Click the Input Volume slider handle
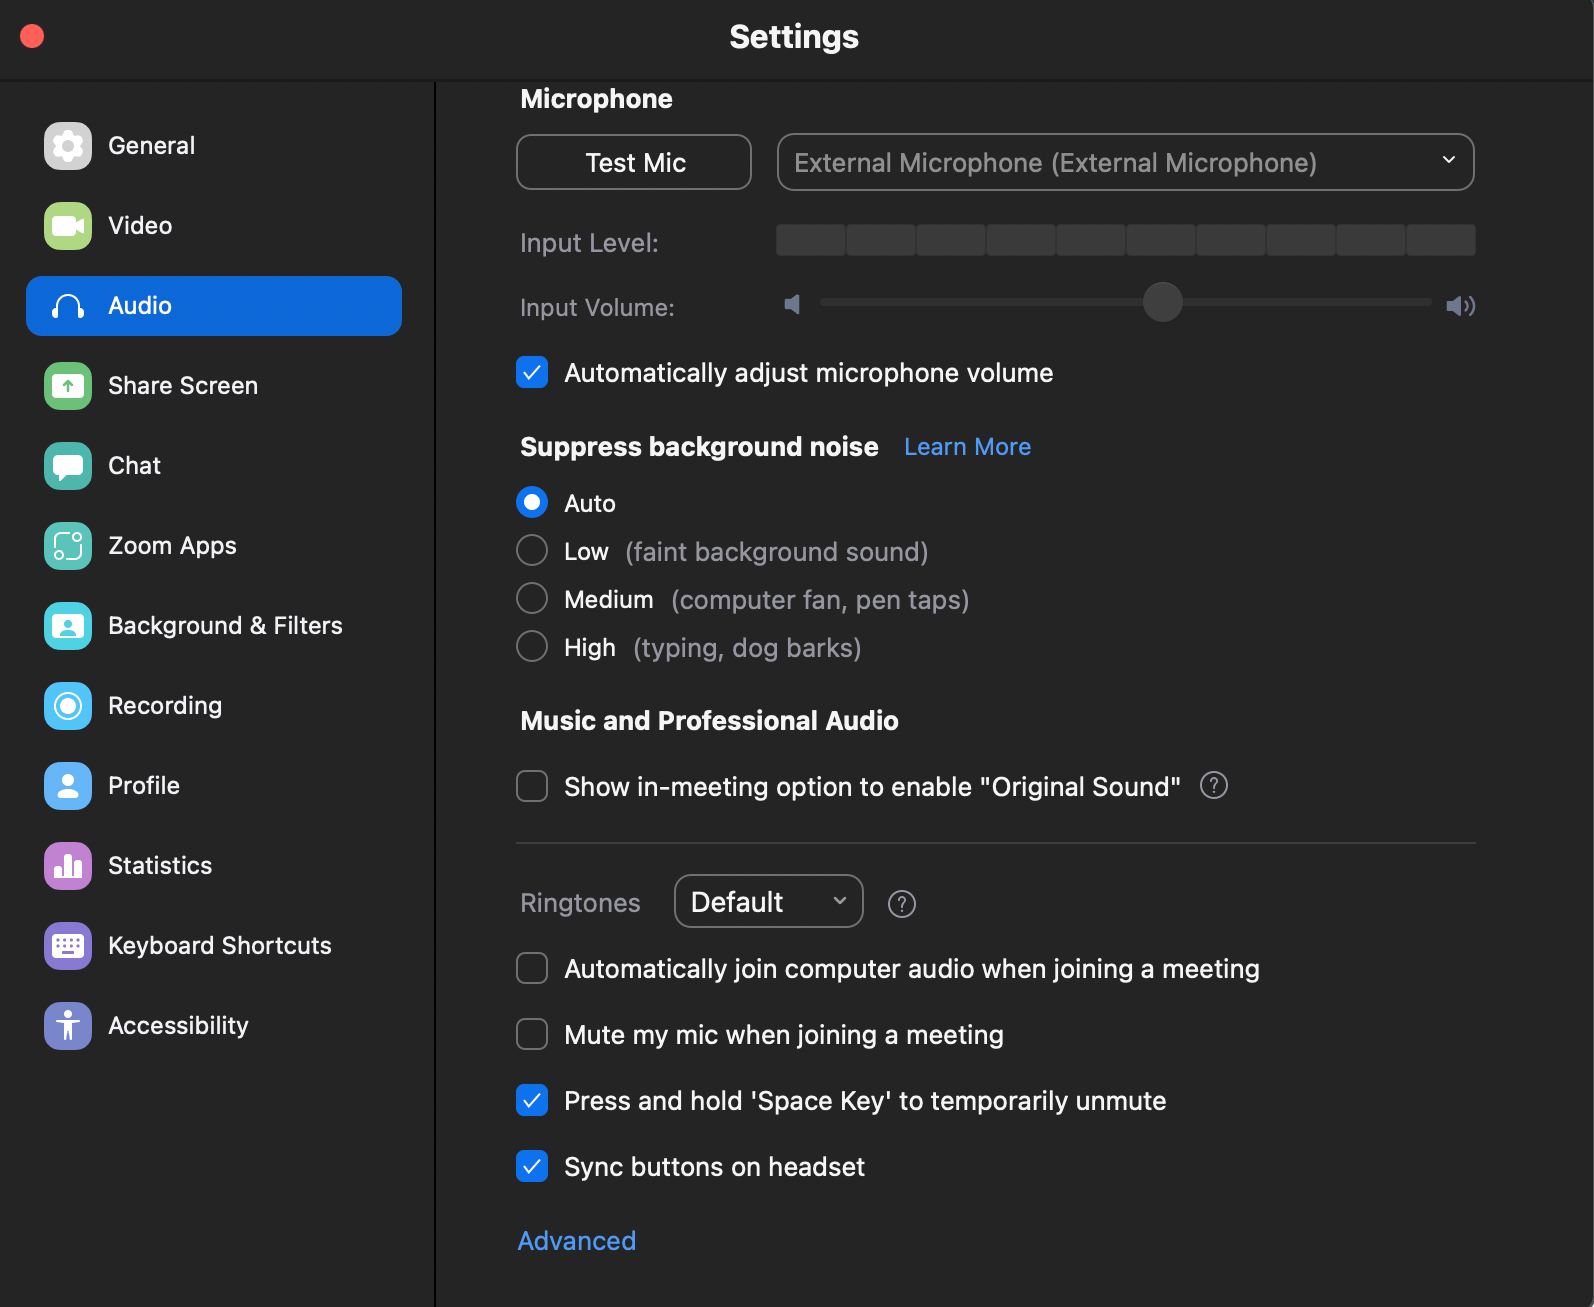 pos(1163,302)
